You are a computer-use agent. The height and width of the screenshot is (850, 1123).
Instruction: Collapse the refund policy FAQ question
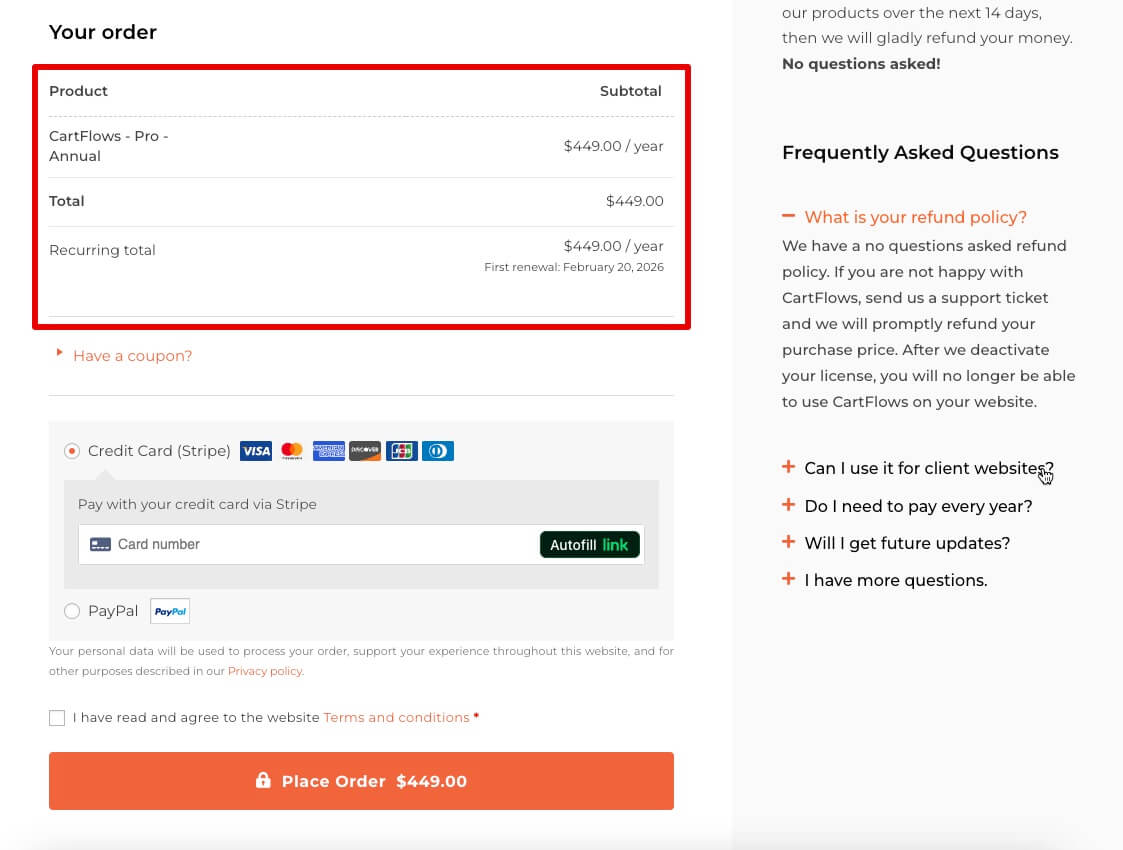tap(915, 217)
